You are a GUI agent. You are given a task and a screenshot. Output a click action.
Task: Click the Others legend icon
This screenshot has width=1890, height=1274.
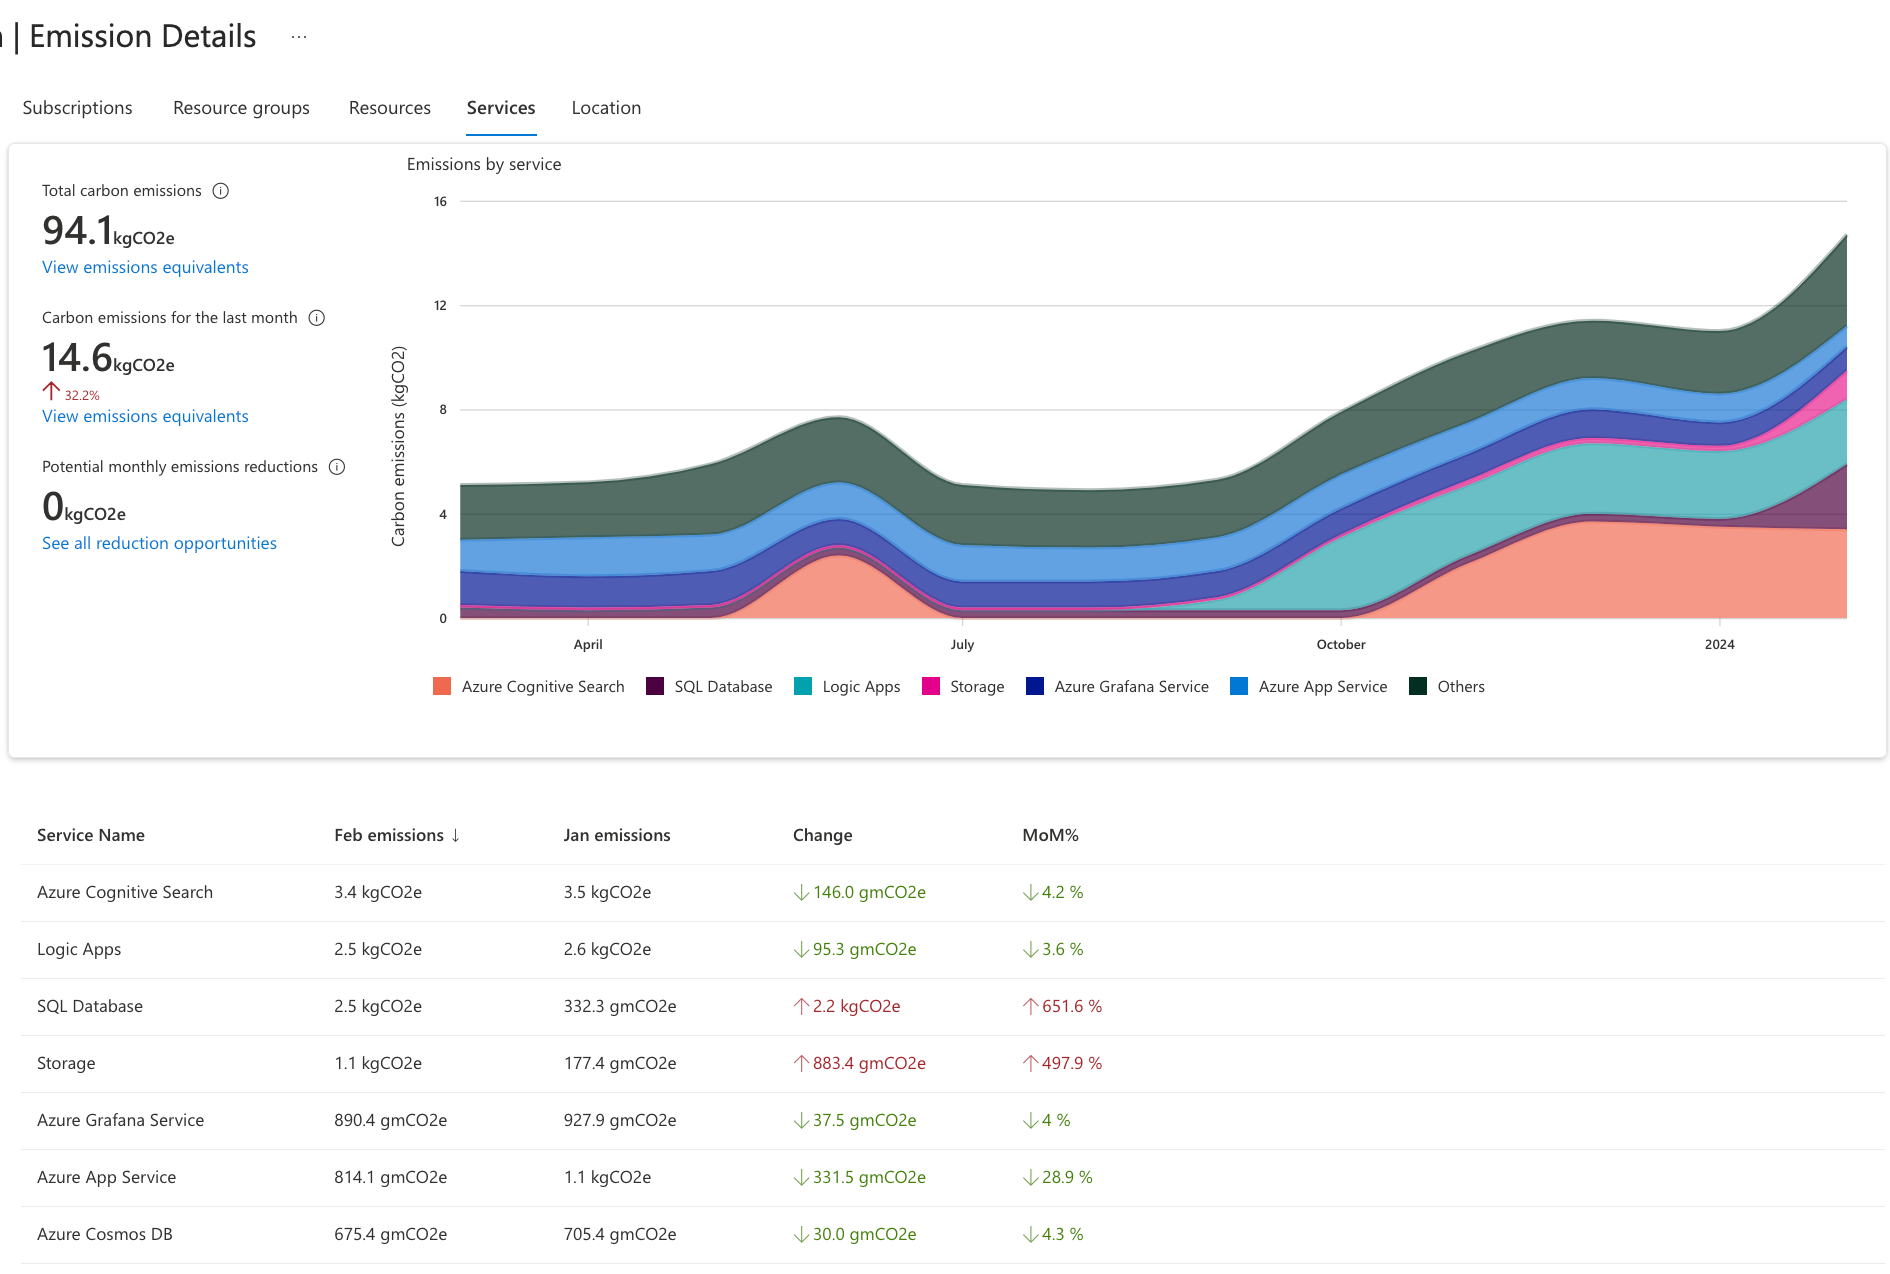[x=1418, y=686]
